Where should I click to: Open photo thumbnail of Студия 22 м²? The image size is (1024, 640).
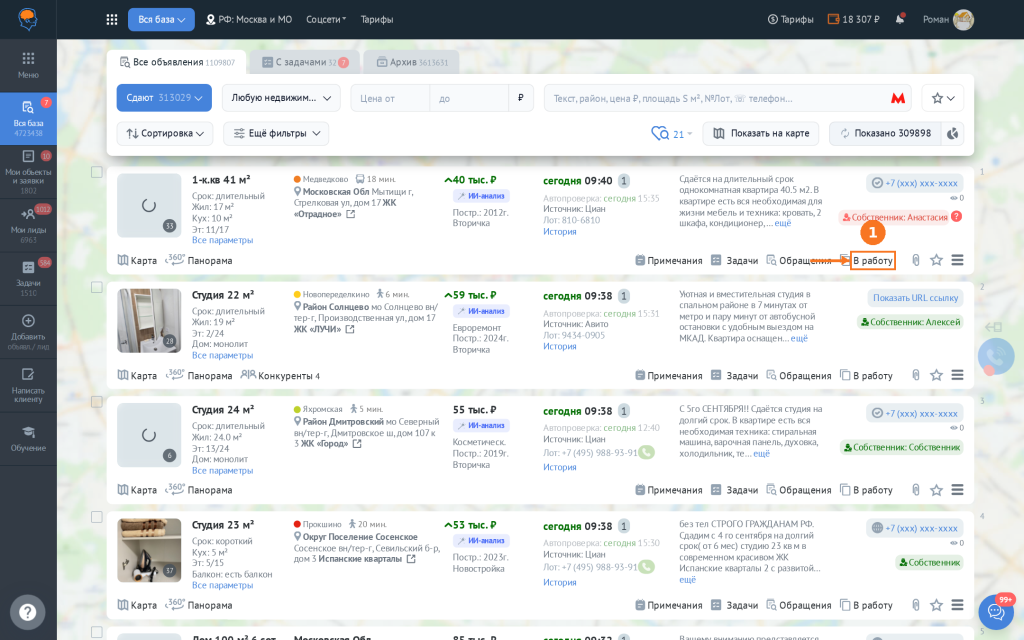(x=149, y=321)
